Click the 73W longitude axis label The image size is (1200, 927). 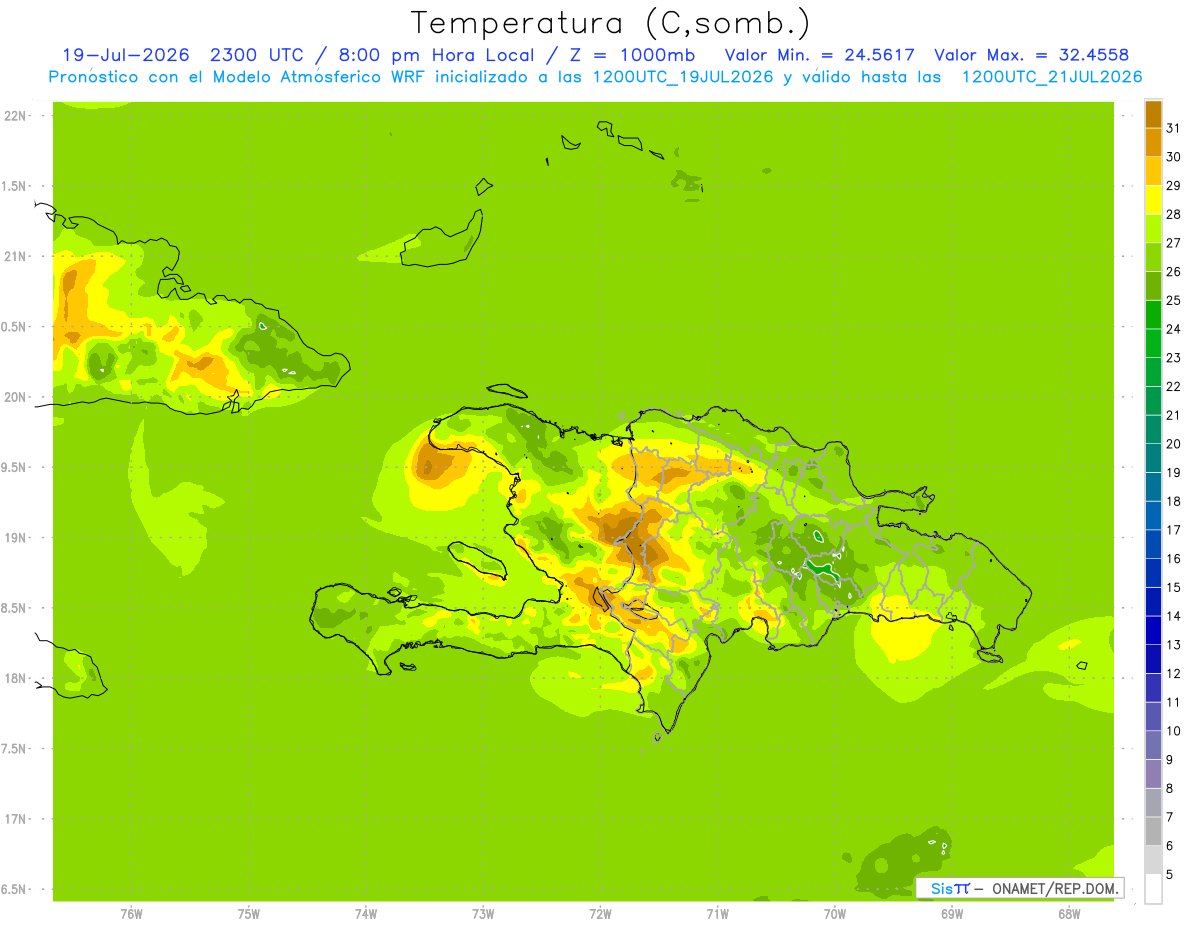(x=483, y=914)
